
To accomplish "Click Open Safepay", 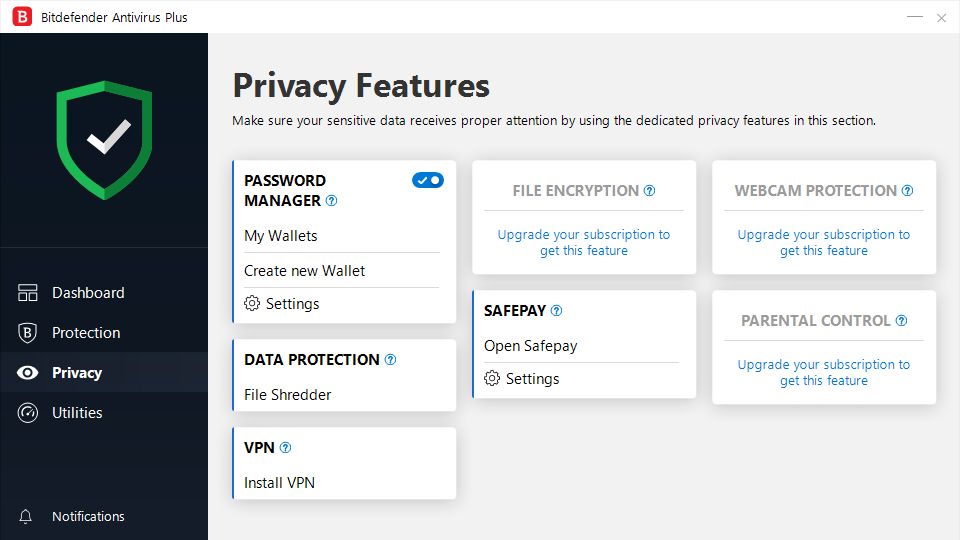I will (531, 346).
